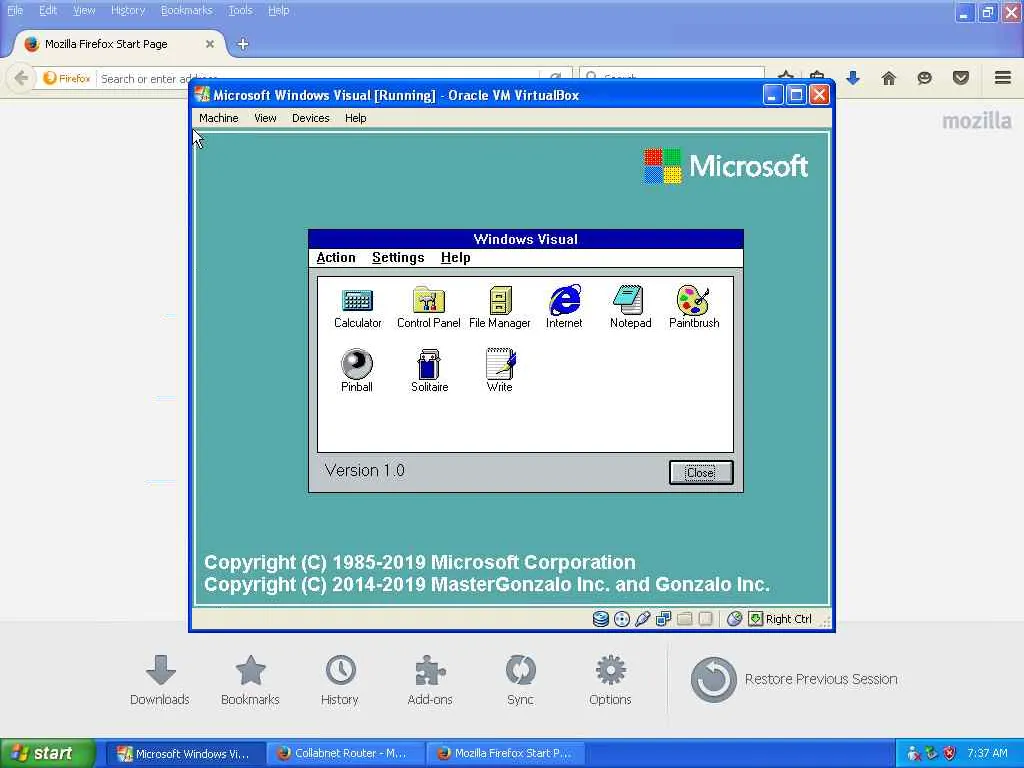Open Firefox Tools menu in menu bar
This screenshot has height=768, width=1024.
pos(240,10)
